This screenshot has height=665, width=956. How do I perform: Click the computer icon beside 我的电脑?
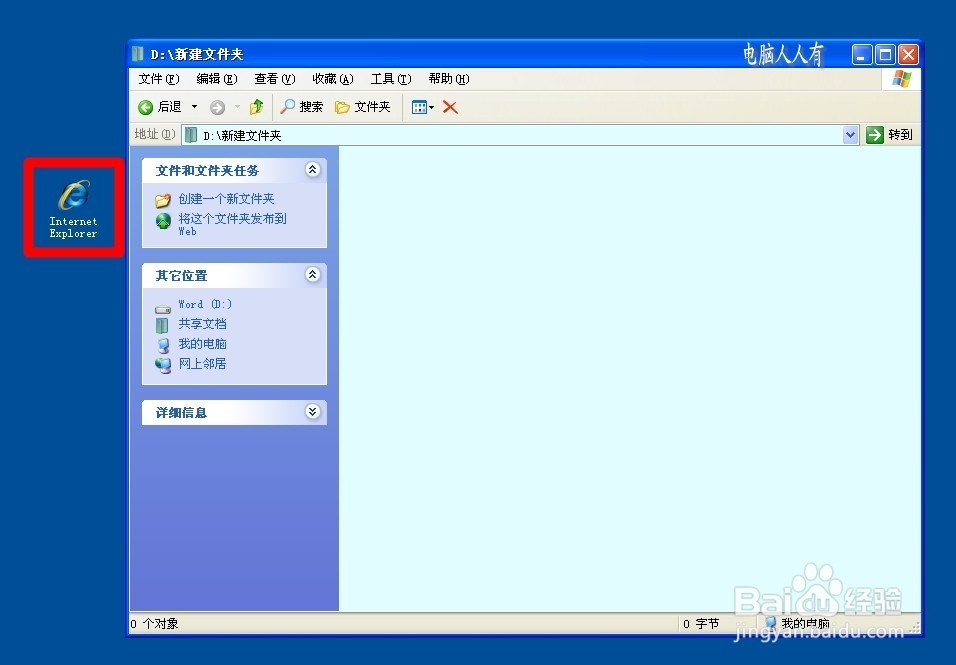tap(163, 346)
